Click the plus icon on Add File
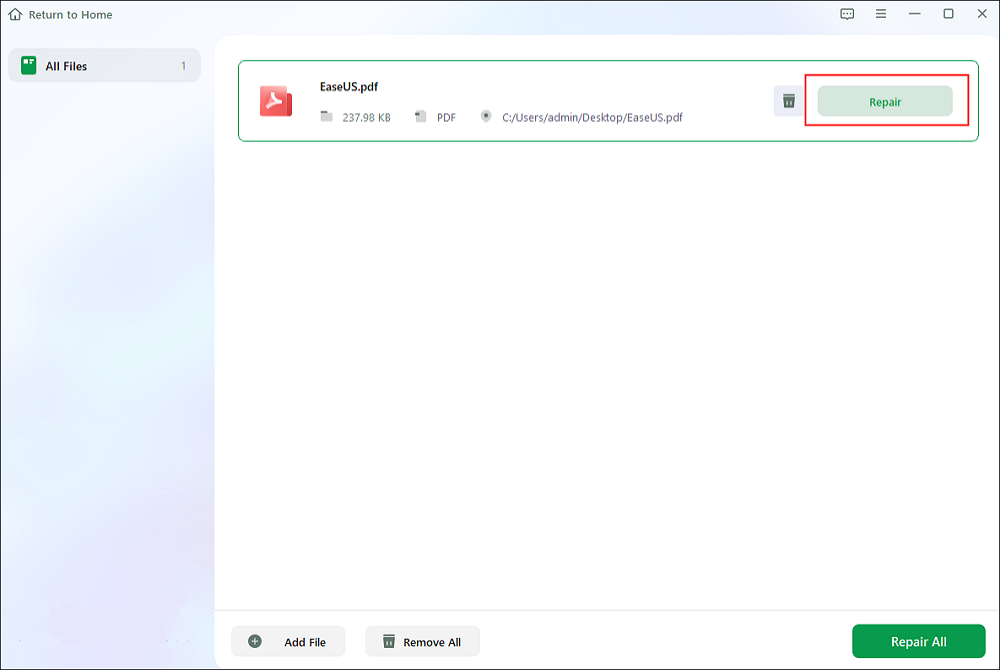Screen dimensions: 1000x670 click(254, 641)
